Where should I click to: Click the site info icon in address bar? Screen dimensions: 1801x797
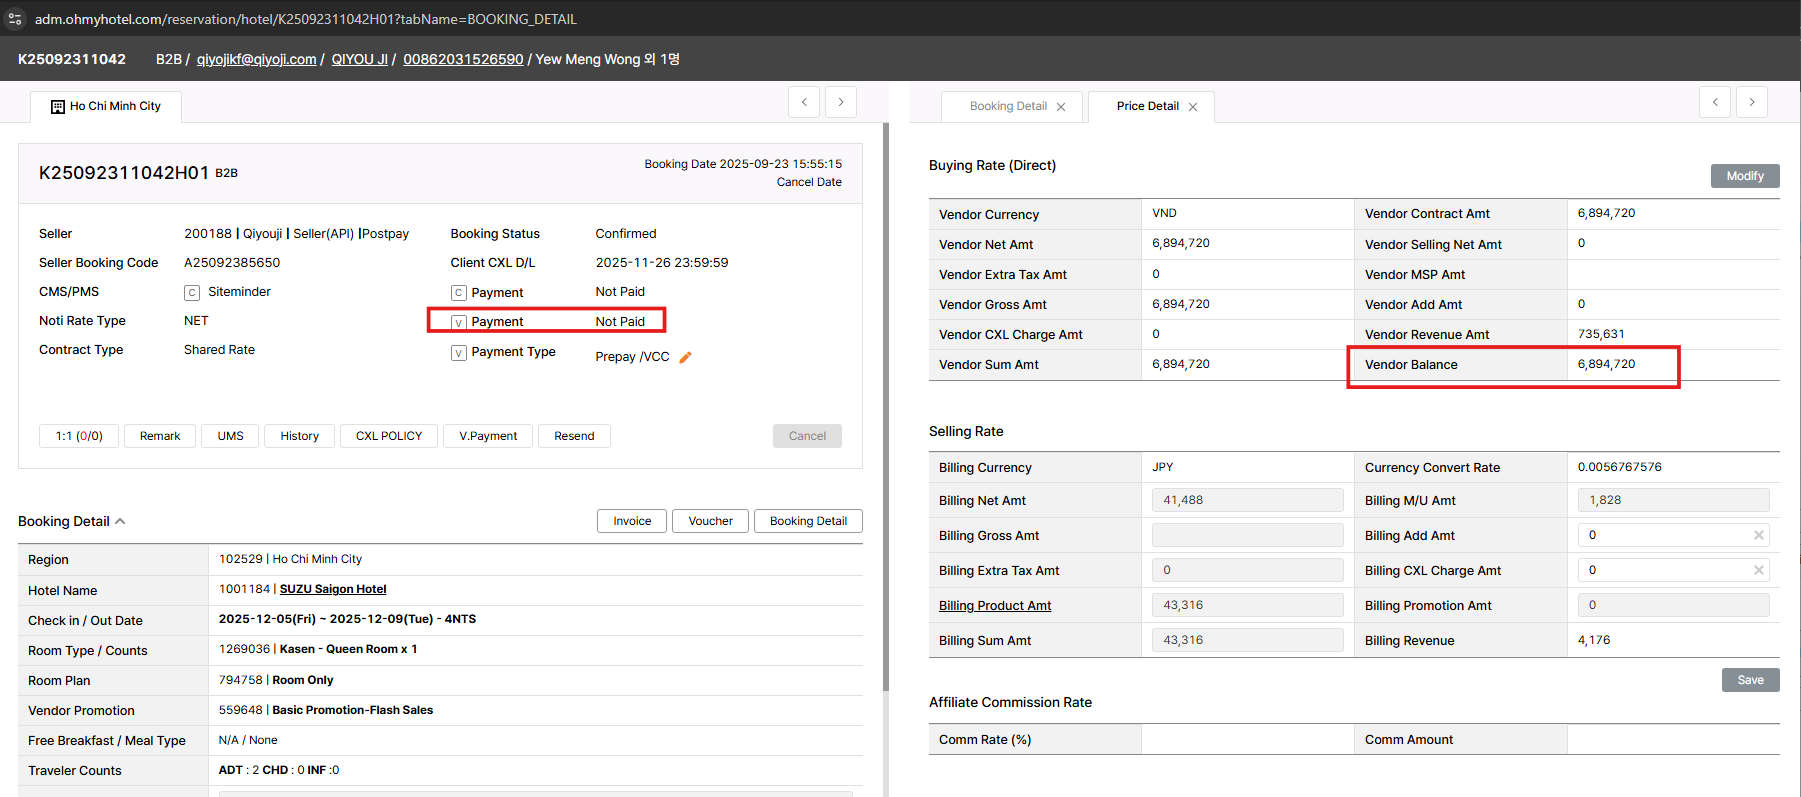(x=15, y=19)
